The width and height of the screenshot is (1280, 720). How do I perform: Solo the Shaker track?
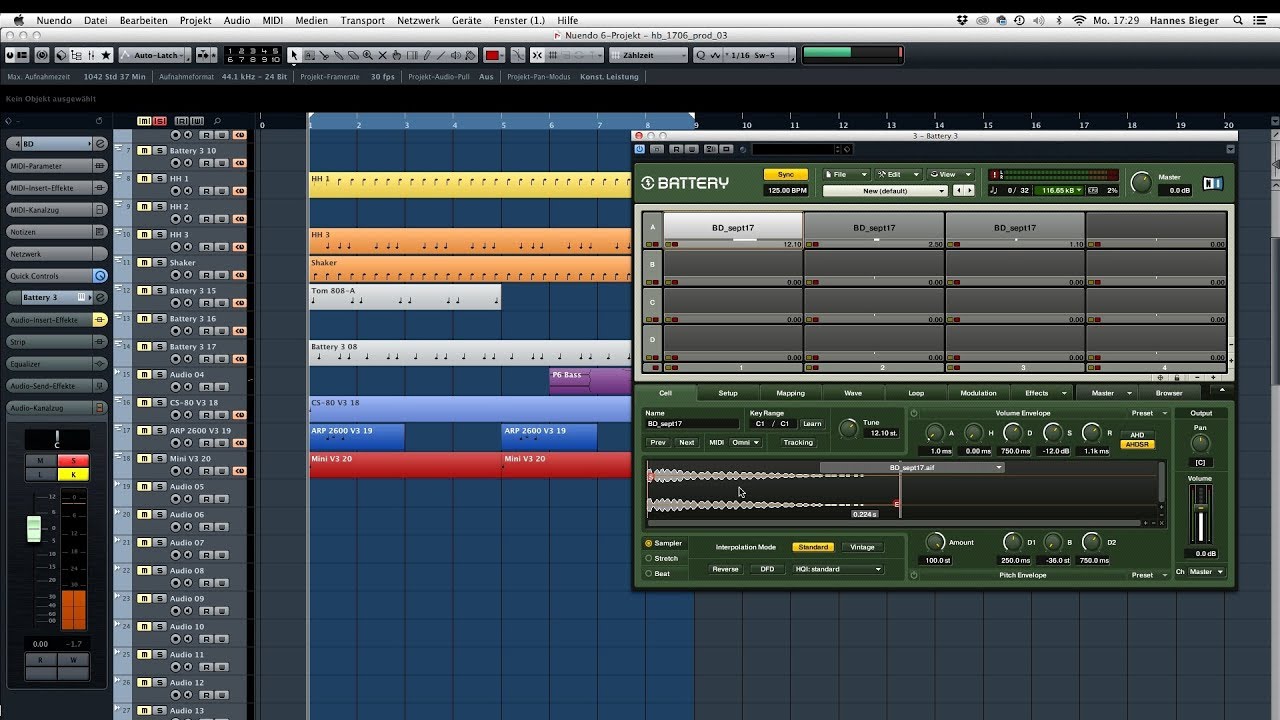[159, 262]
